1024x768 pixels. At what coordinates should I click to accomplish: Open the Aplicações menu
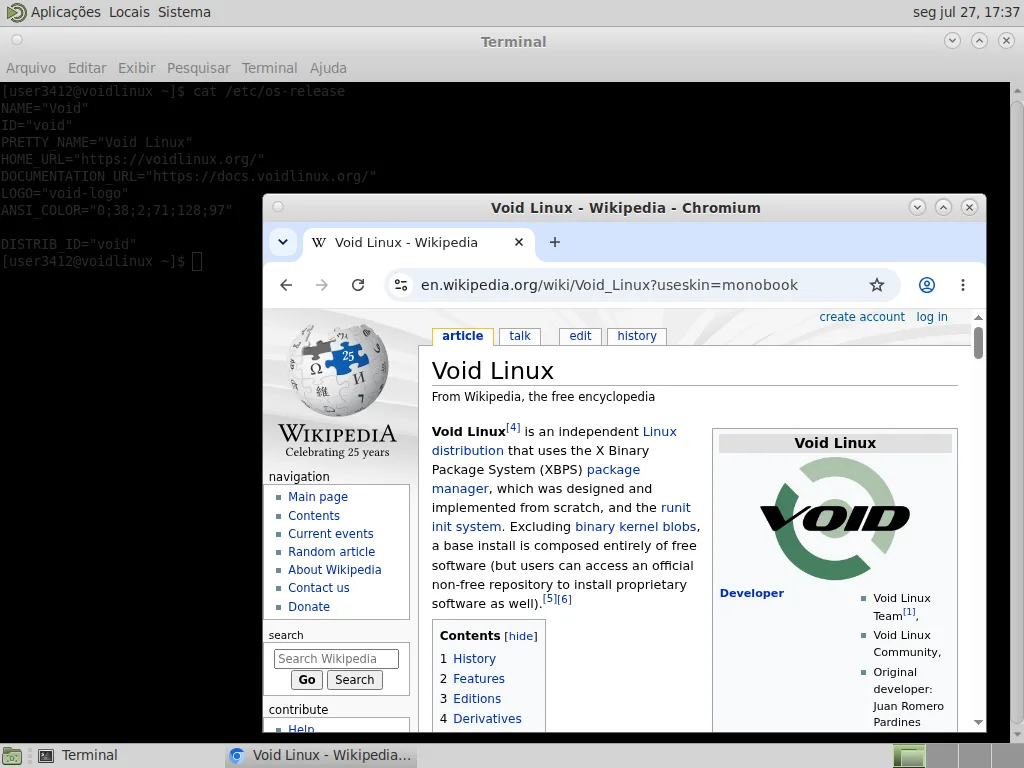coord(66,12)
